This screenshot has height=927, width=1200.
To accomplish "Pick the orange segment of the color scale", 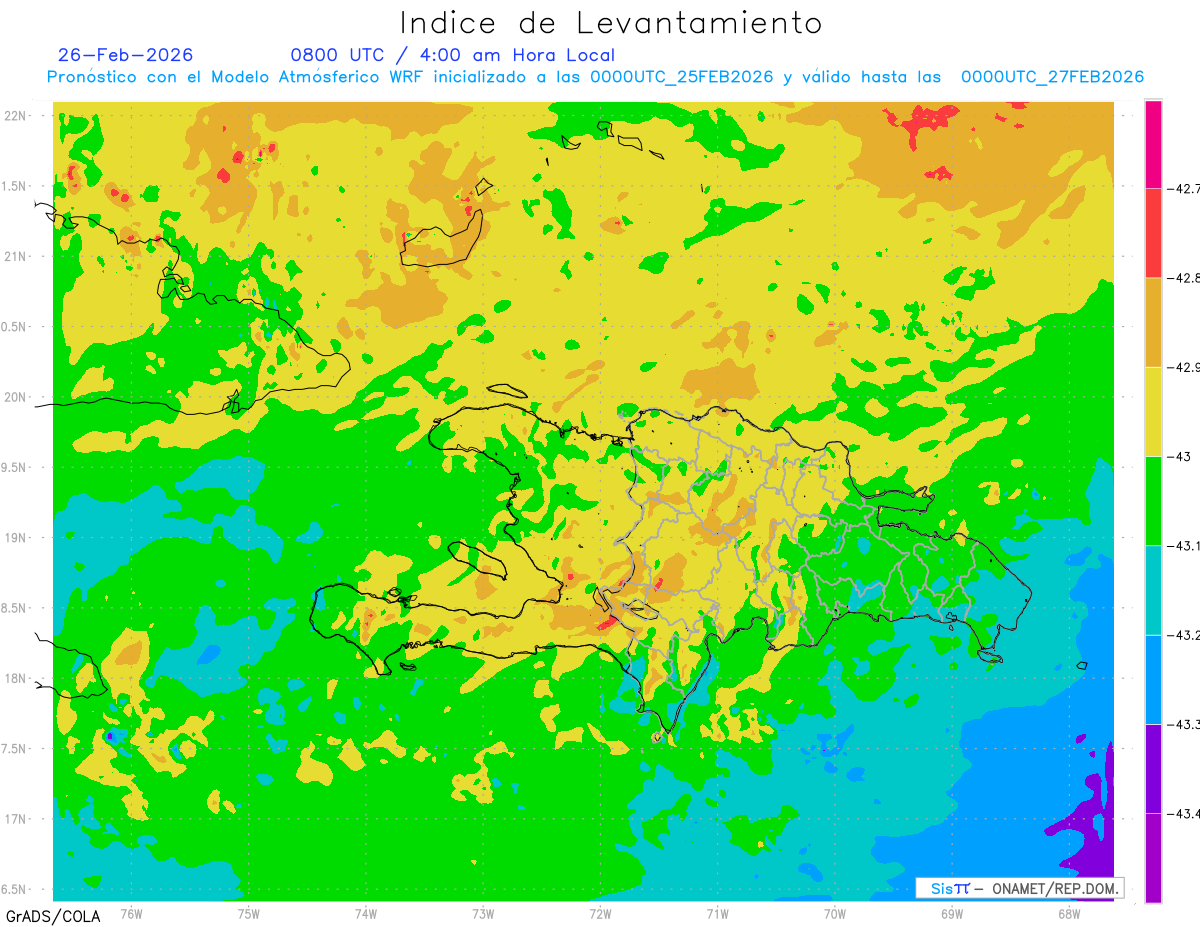I will [1153, 322].
